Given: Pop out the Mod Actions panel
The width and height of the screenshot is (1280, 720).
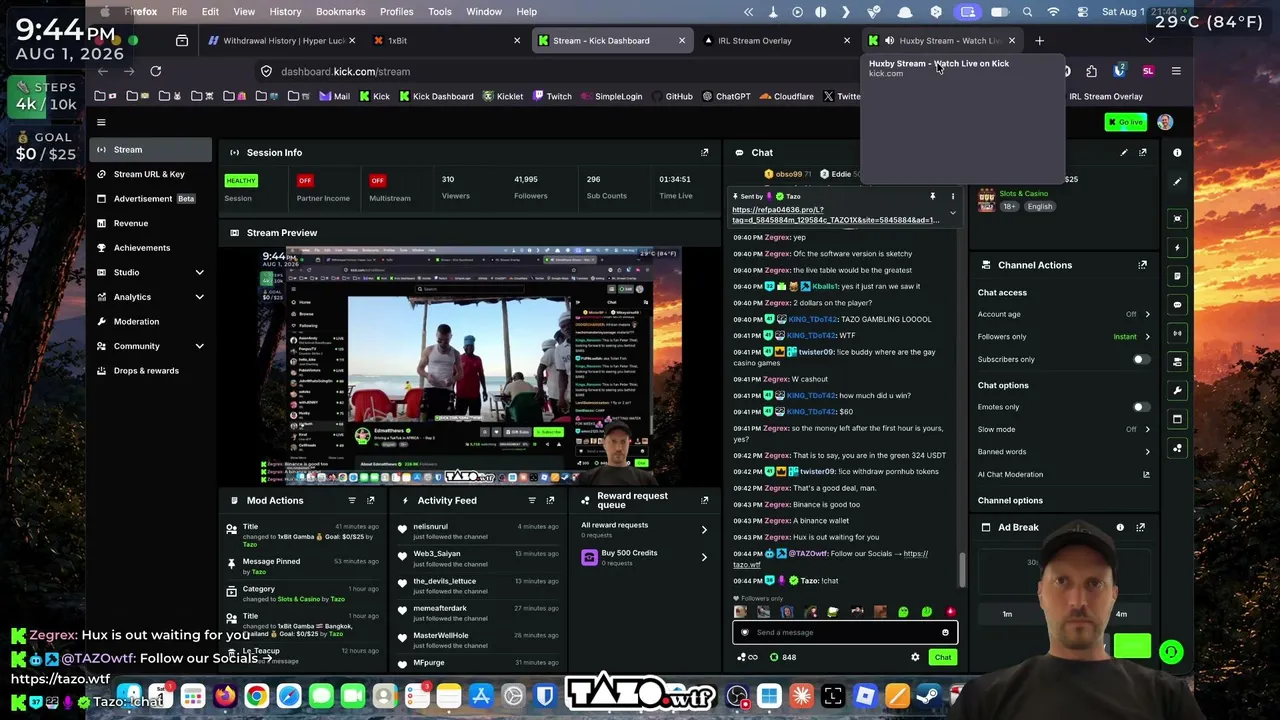Looking at the screenshot, I should (370, 500).
